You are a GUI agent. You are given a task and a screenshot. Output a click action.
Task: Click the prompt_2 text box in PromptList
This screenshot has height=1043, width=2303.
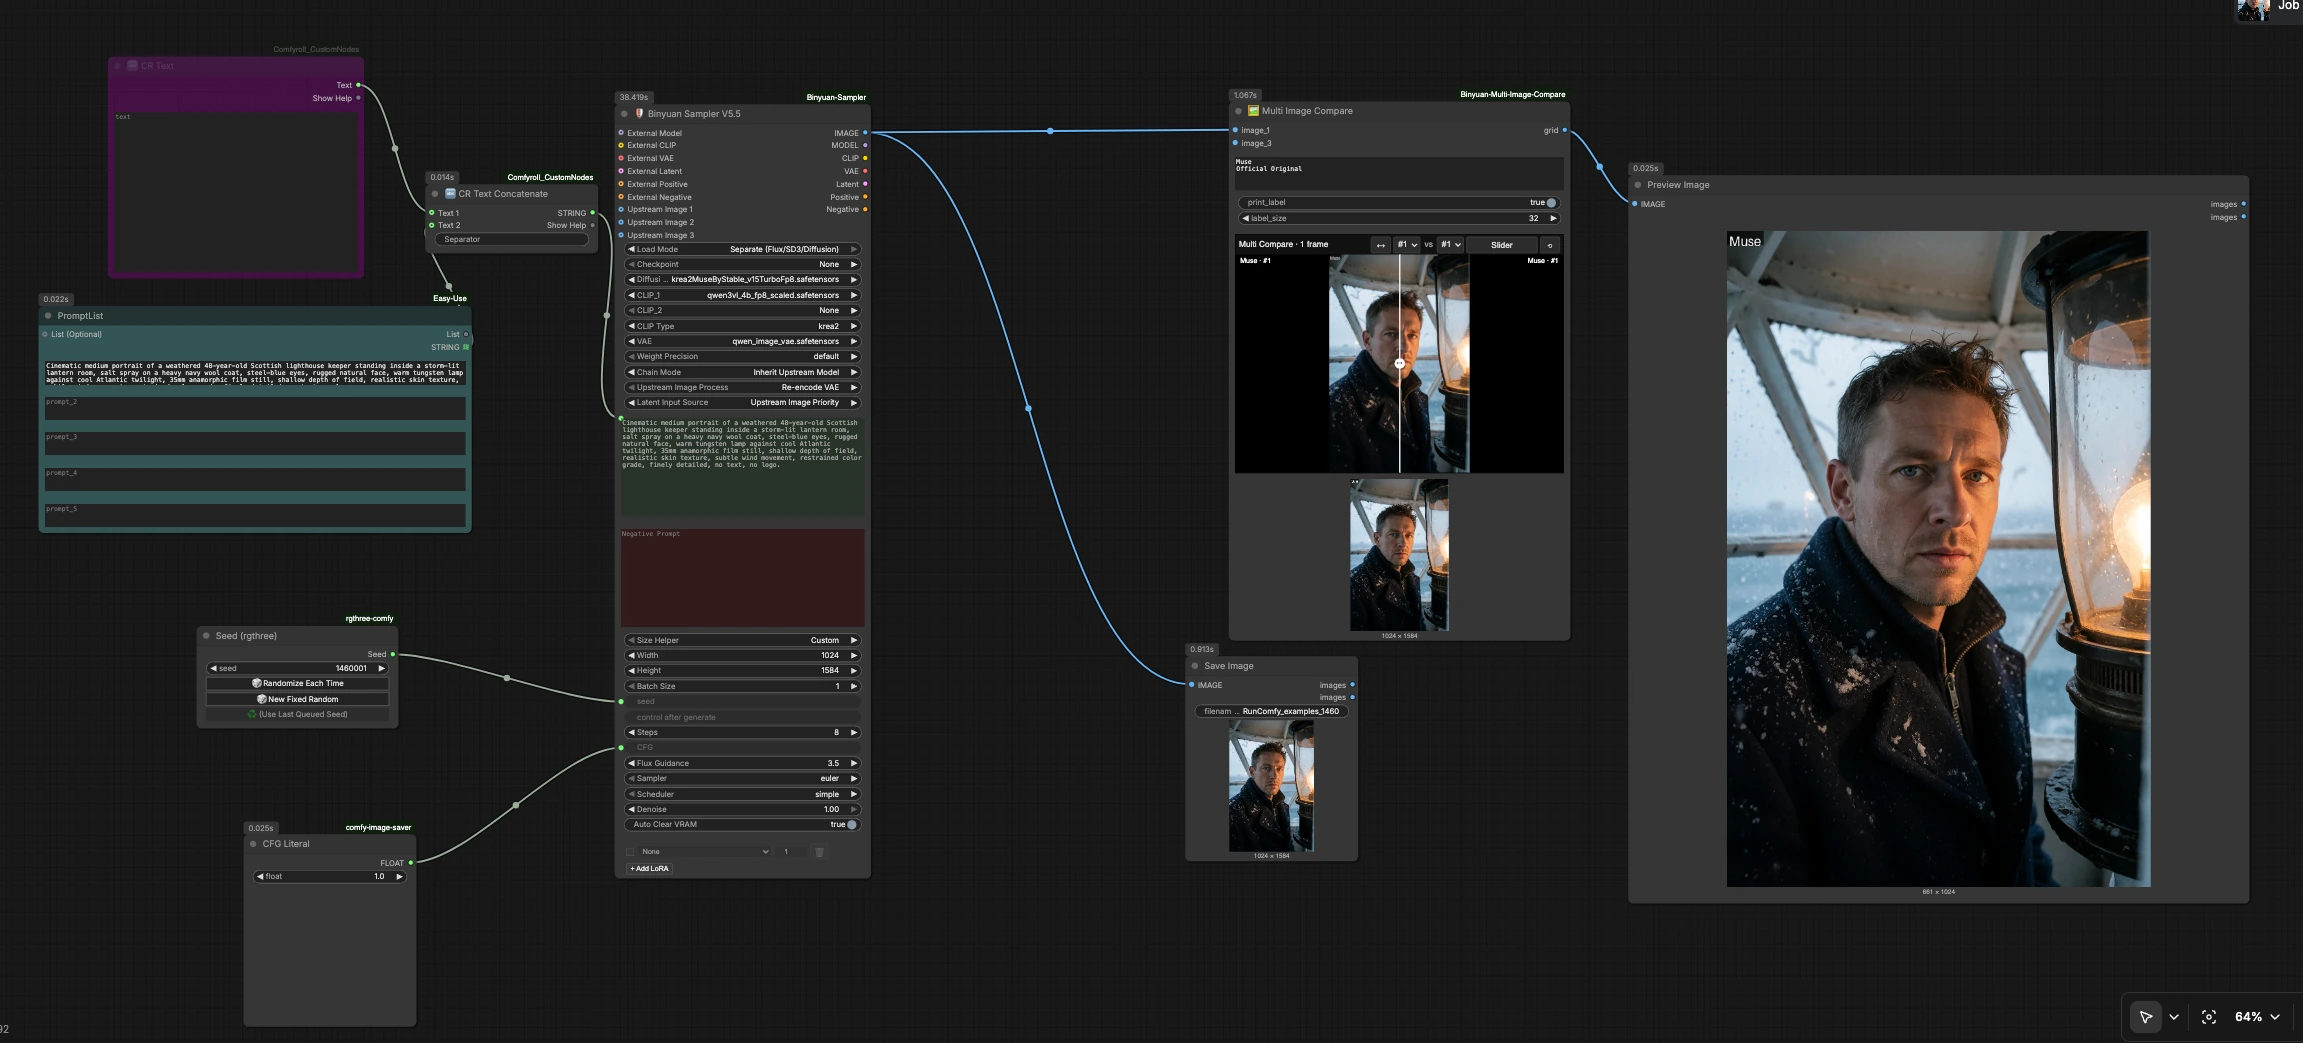click(x=255, y=408)
